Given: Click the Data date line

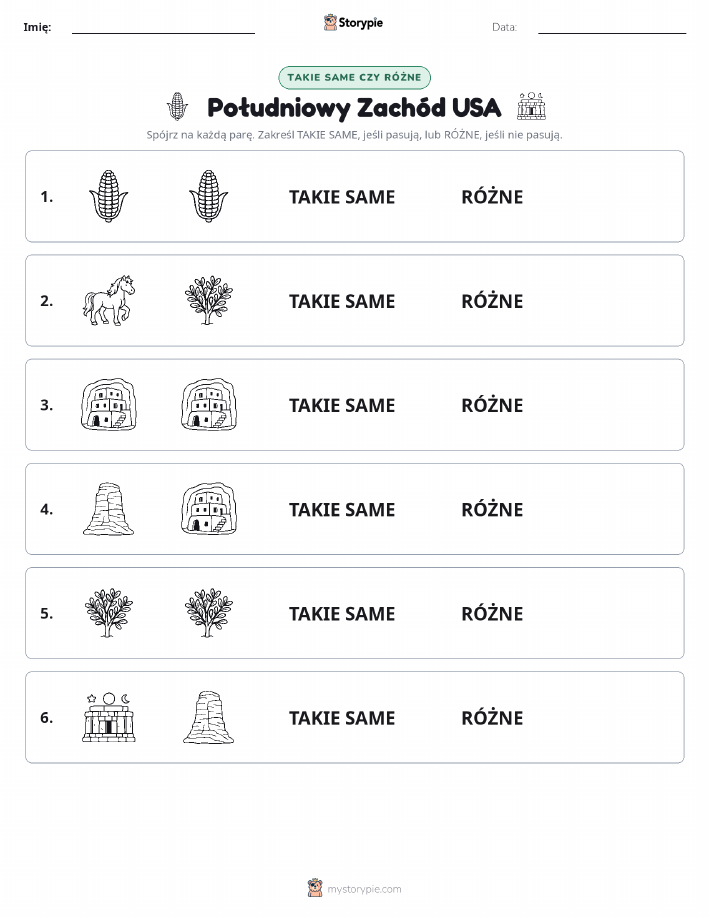Looking at the screenshot, I should point(612,27).
